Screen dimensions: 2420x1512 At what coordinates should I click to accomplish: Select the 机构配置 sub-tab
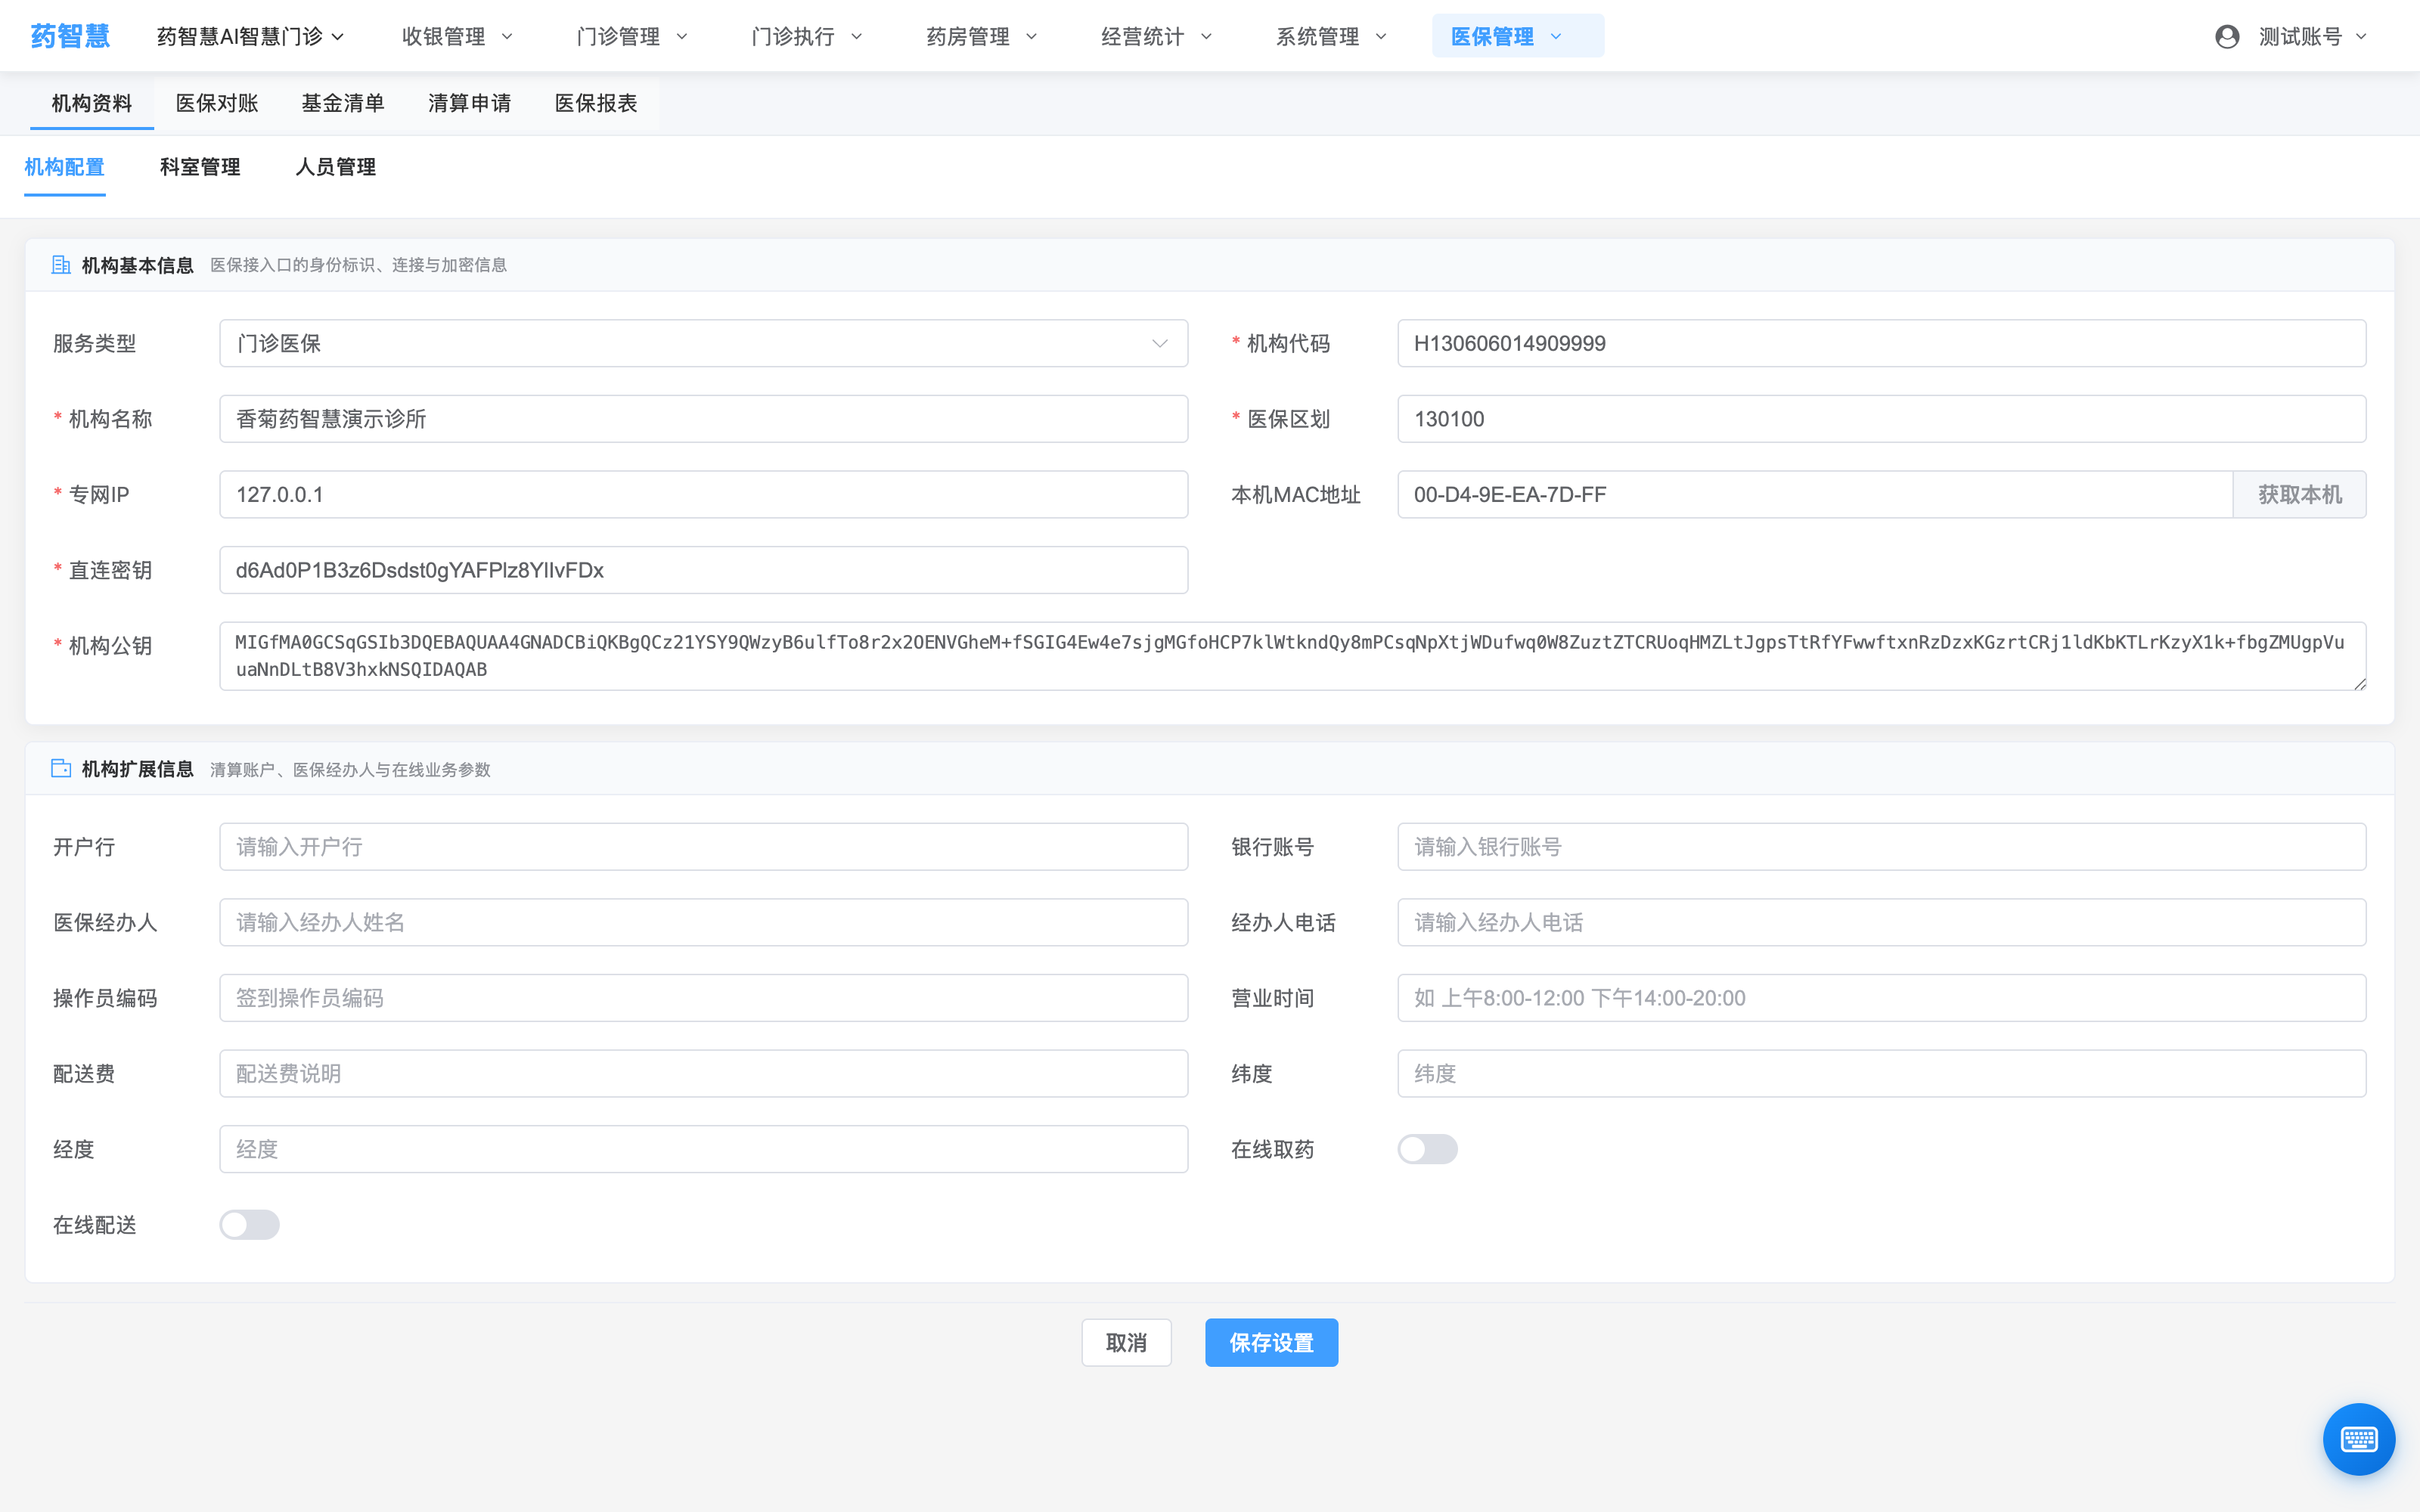tap(65, 167)
